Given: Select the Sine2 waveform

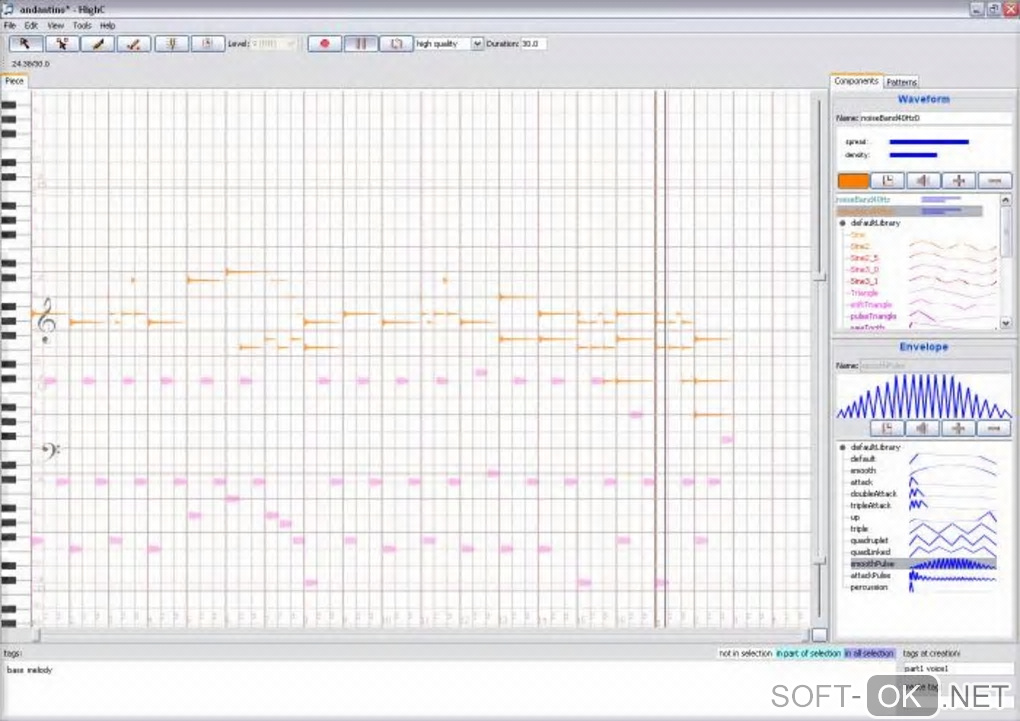Looking at the screenshot, I should 859,247.
